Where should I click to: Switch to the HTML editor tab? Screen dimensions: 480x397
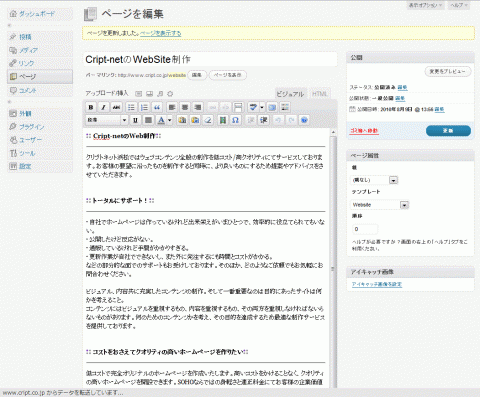[319, 94]
